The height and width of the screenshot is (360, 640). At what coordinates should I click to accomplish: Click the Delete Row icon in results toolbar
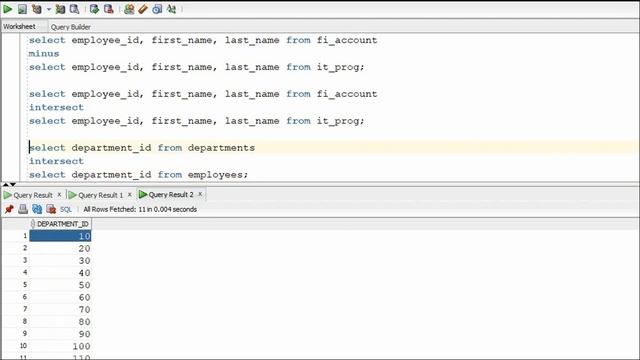point(51,209)
